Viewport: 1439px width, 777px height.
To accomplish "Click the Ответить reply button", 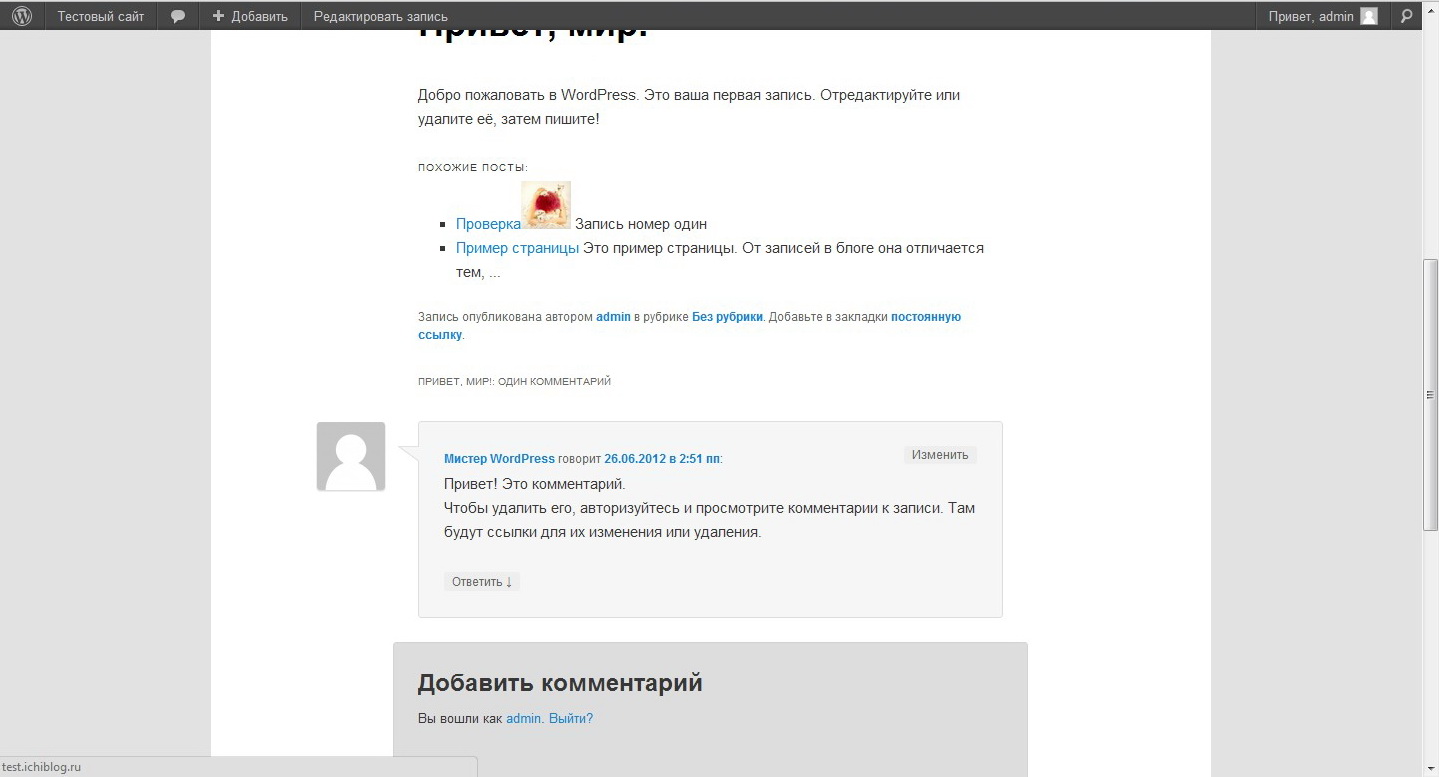I will [x=482, y=582].
